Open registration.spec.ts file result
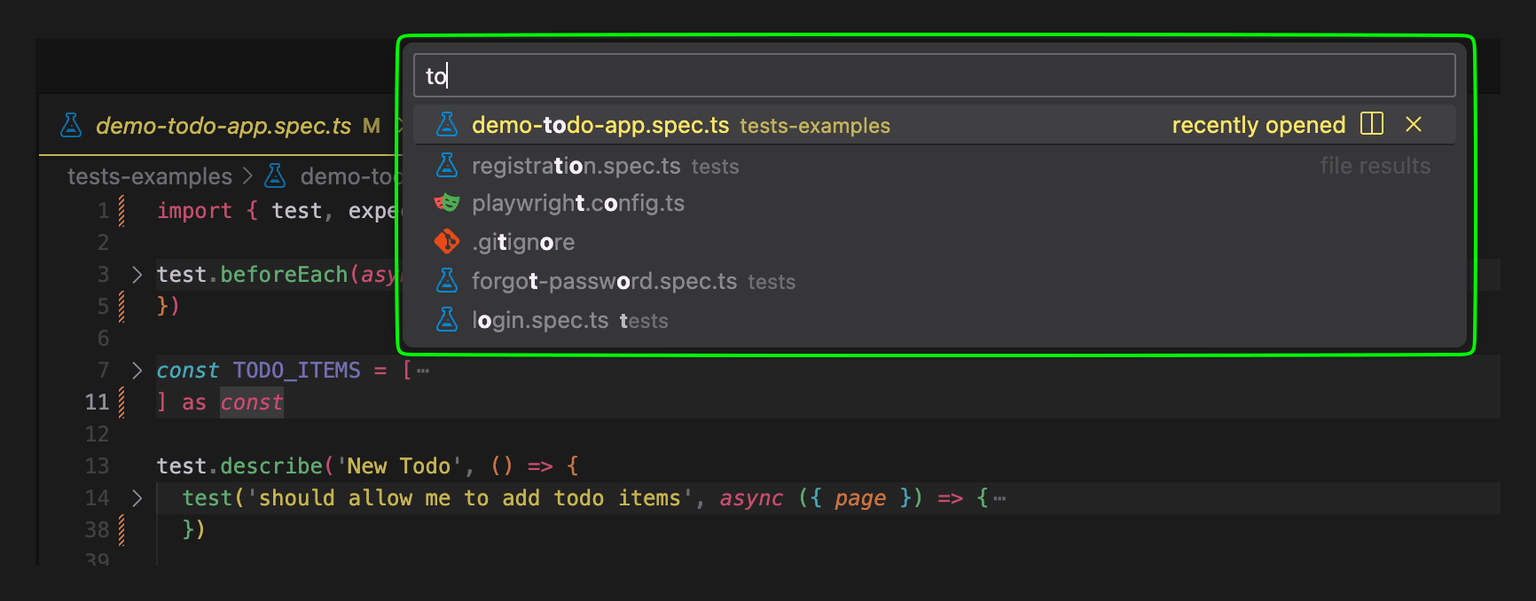This screenshot has width=1536, height=601. point(934,166)
